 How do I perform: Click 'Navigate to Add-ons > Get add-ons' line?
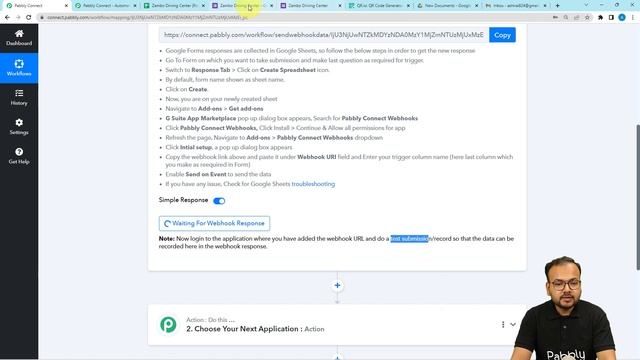click(x=214, y=109)
